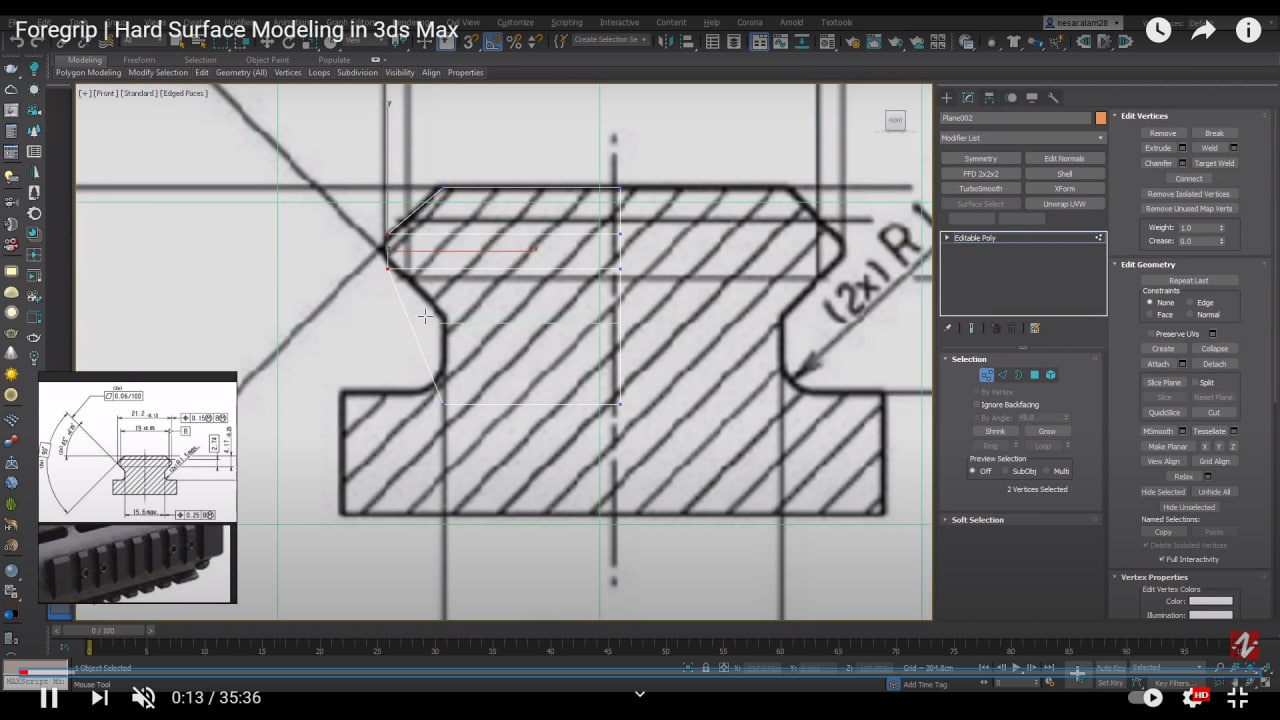This screenshot has width=1280, height=720.
Task: Open Chamfer settings box icon
Action: click(1182, 163)
